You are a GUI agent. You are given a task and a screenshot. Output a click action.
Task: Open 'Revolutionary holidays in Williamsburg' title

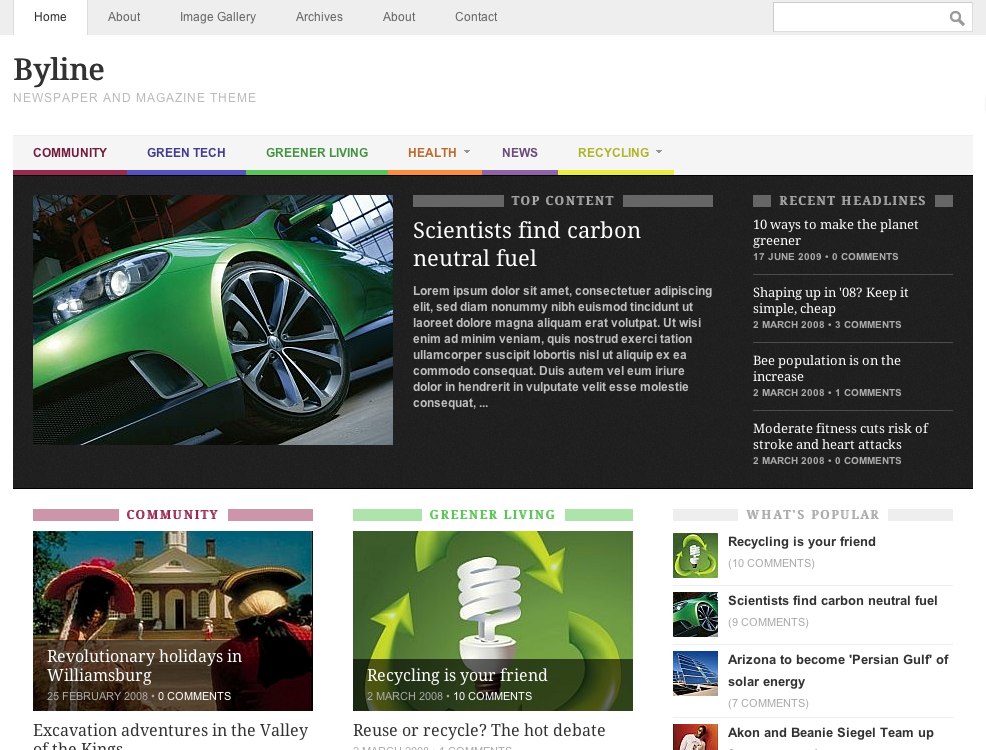pyautogui.click(x=145, y=665)
